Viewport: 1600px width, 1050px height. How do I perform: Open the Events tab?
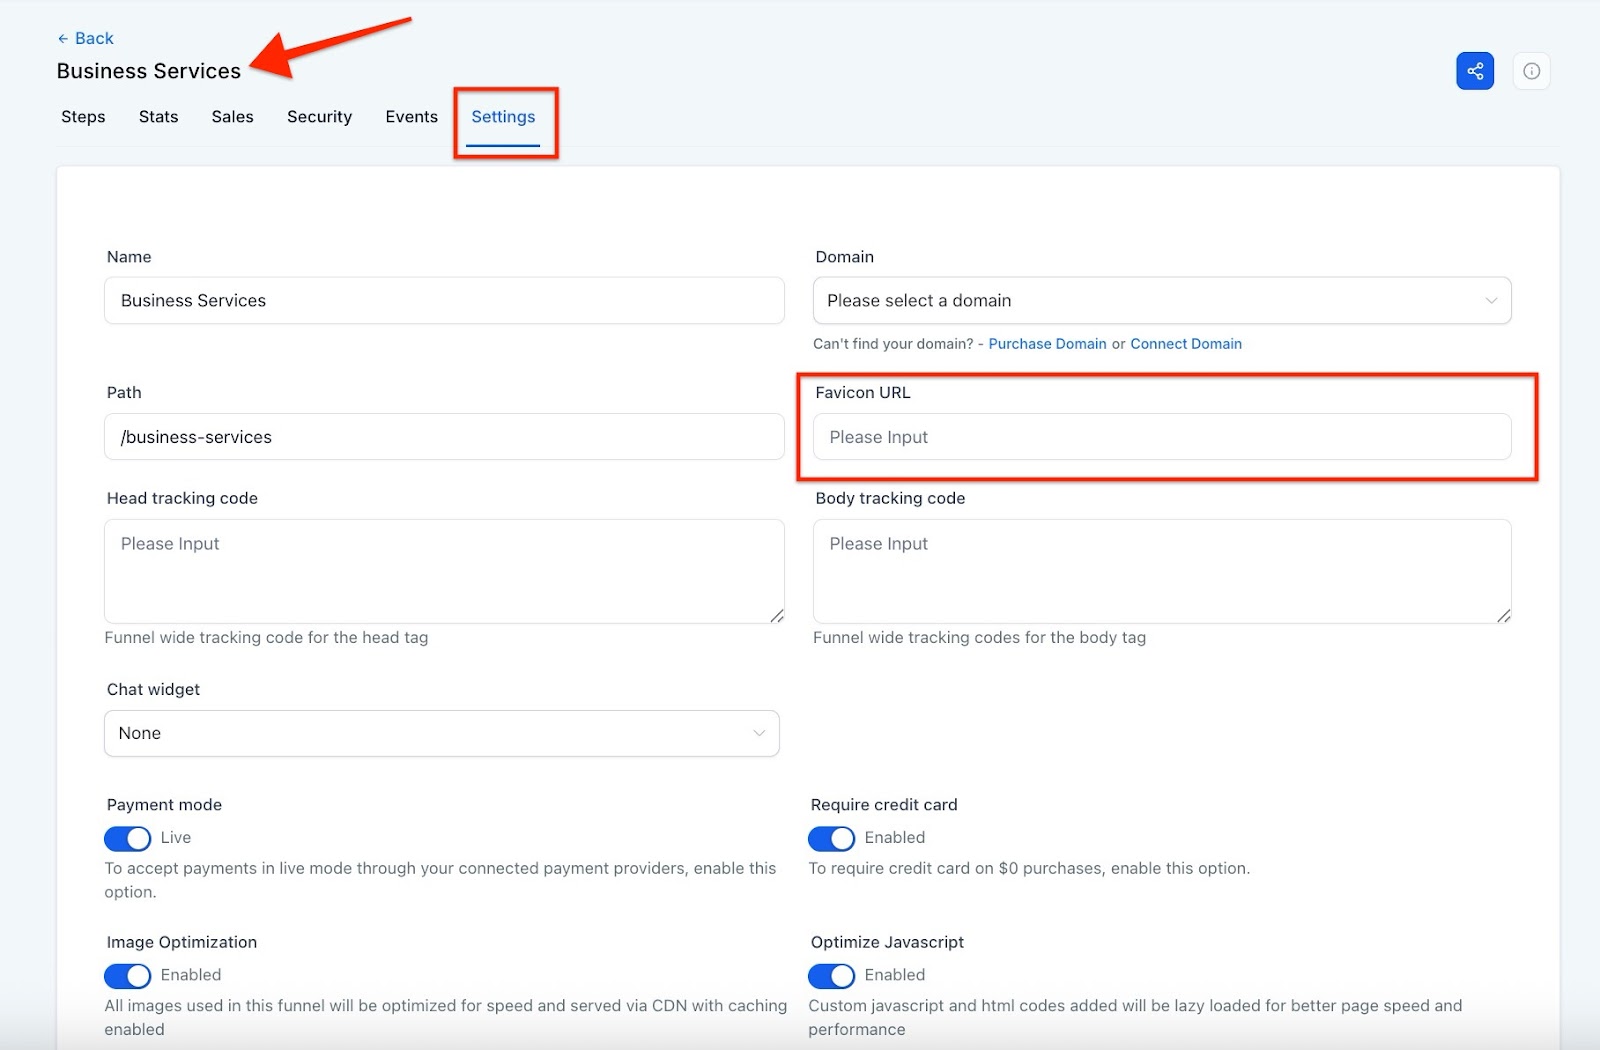click(x=411, y=117)
